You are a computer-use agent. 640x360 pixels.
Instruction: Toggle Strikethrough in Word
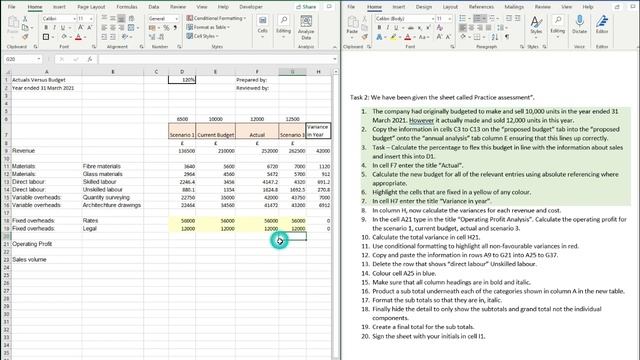[x=411, y=27]
